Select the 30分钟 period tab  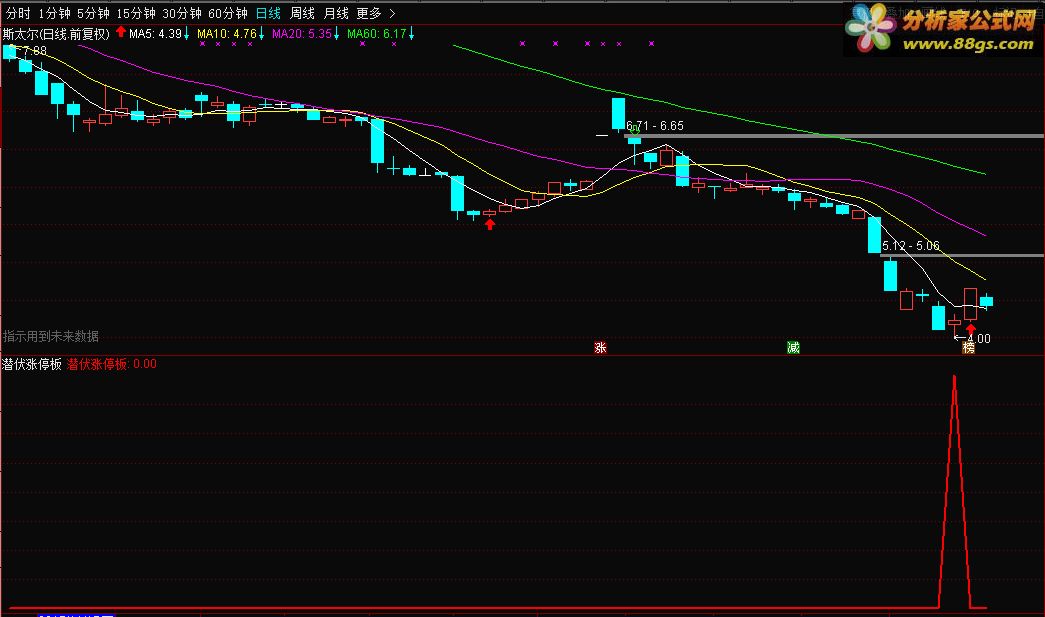click(181, 13)
